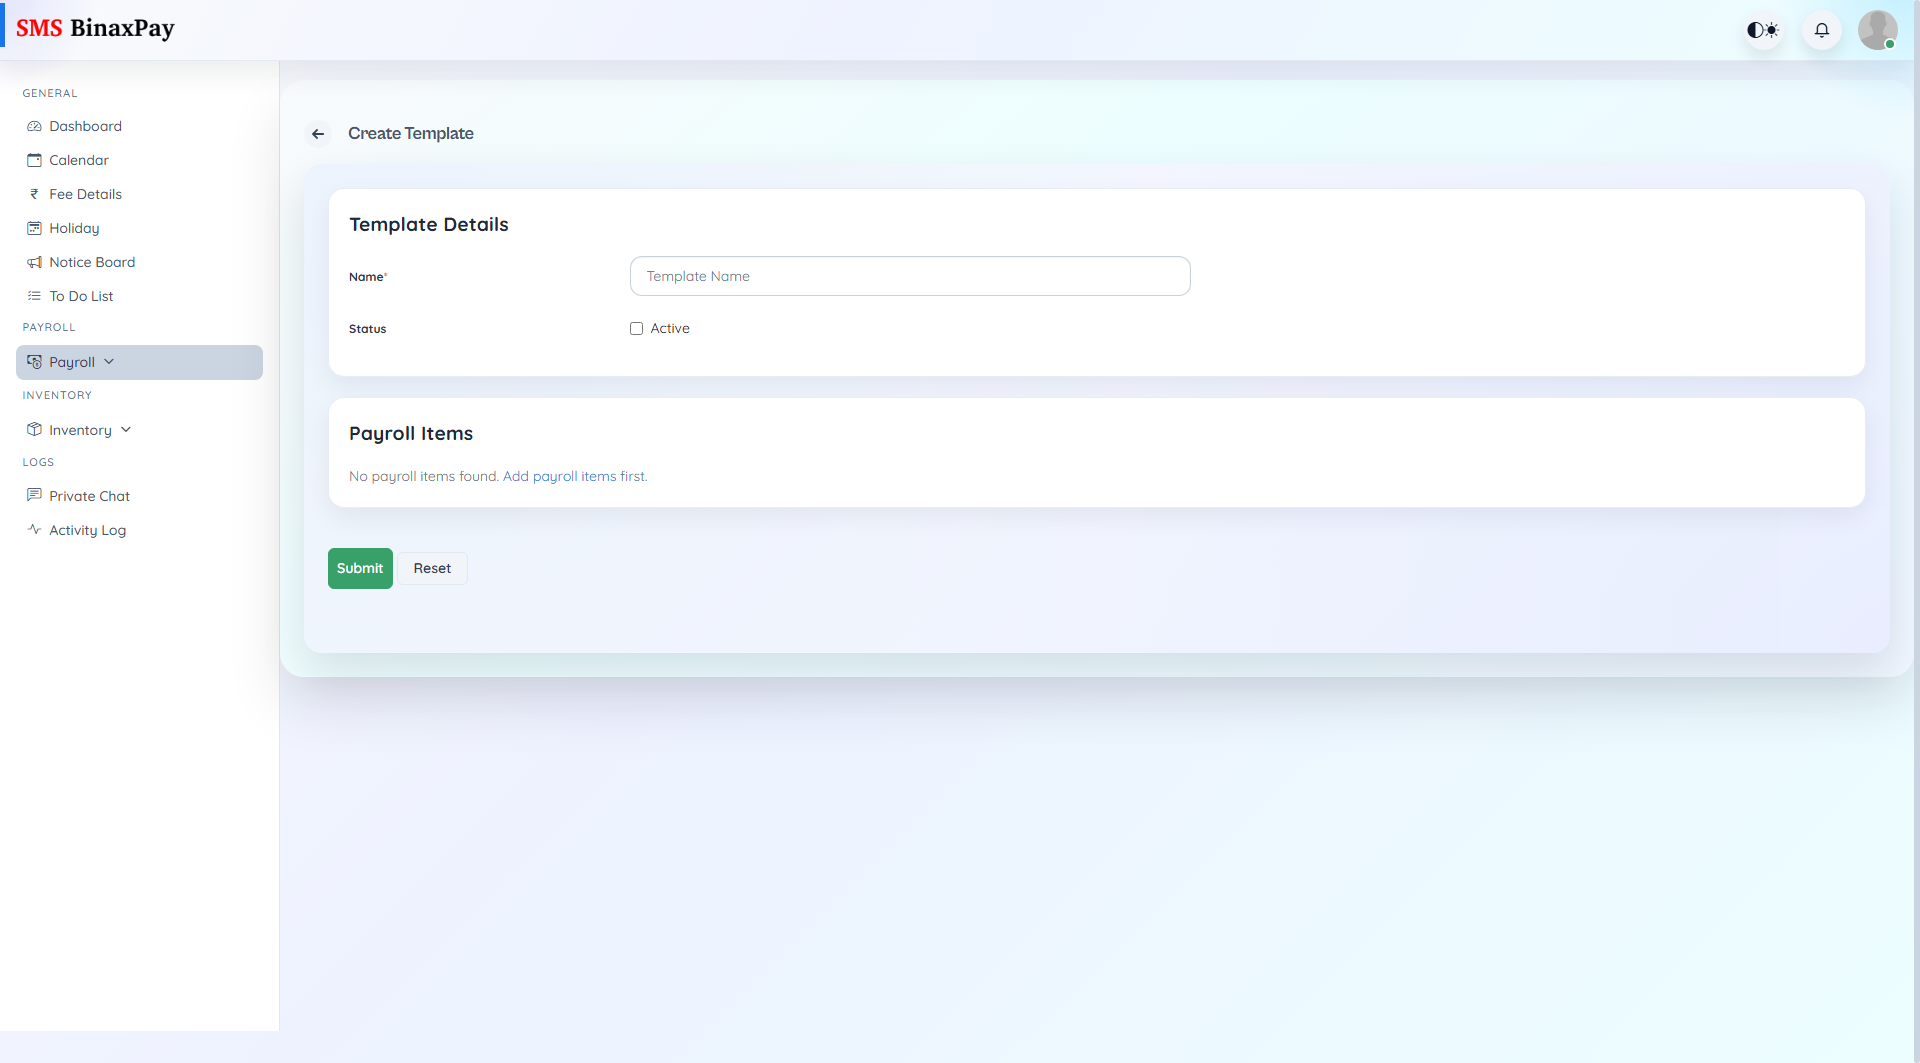Viewport: 1920px width, 1063px height.
Task: Open the SMS BinaxPay home logo
Action: tap(97, 28)
